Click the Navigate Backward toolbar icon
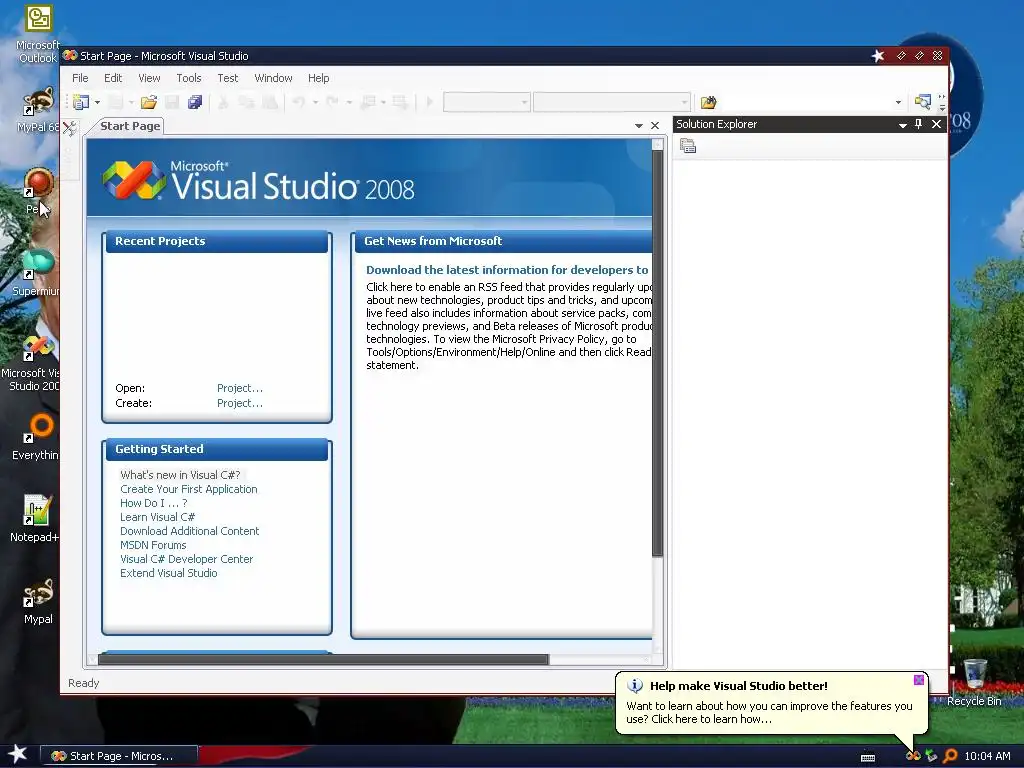 pos(368,102)
